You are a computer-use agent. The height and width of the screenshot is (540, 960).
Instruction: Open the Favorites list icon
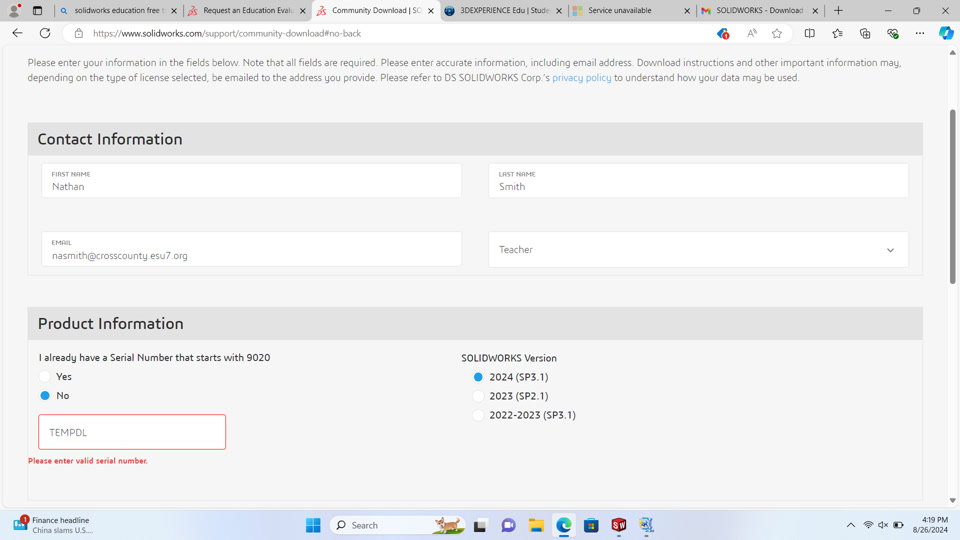[x=837, y=33]
